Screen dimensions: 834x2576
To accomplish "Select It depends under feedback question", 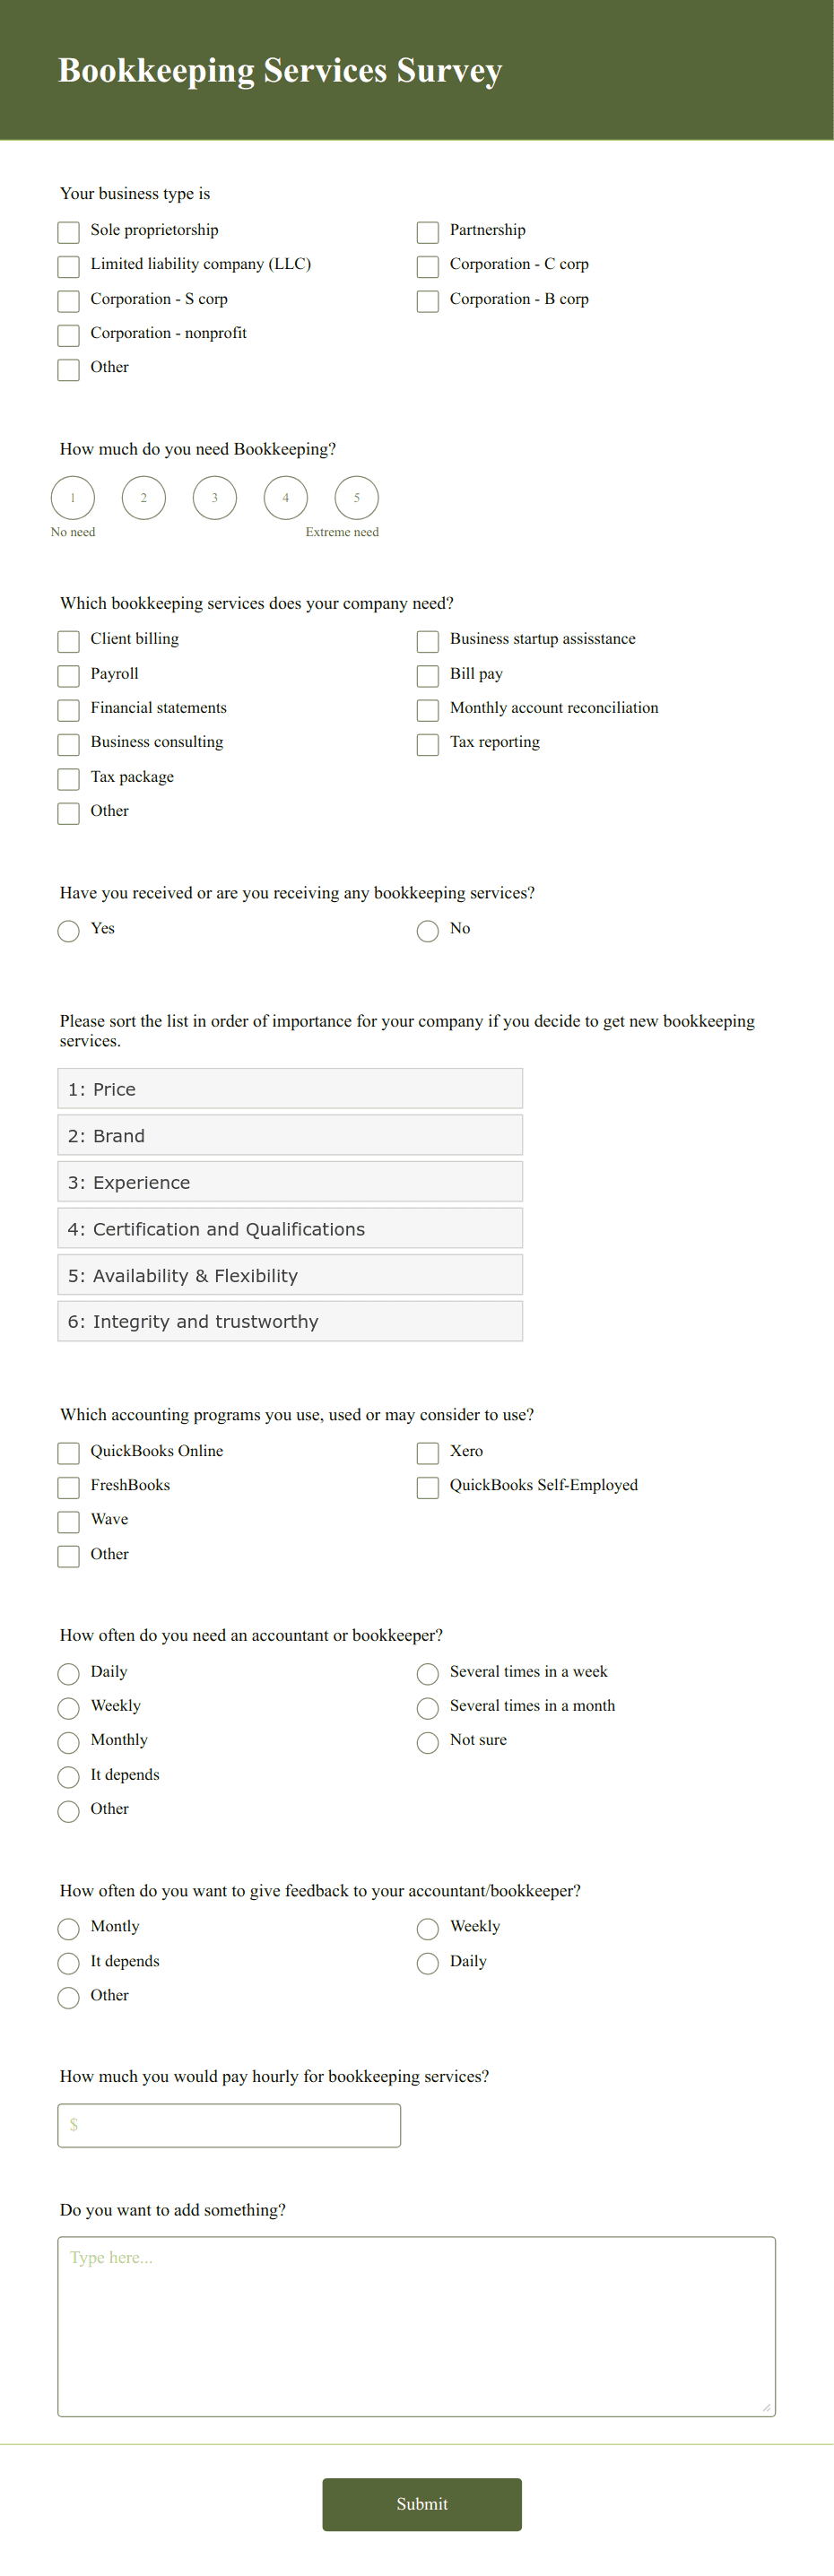I will 68,1963.
